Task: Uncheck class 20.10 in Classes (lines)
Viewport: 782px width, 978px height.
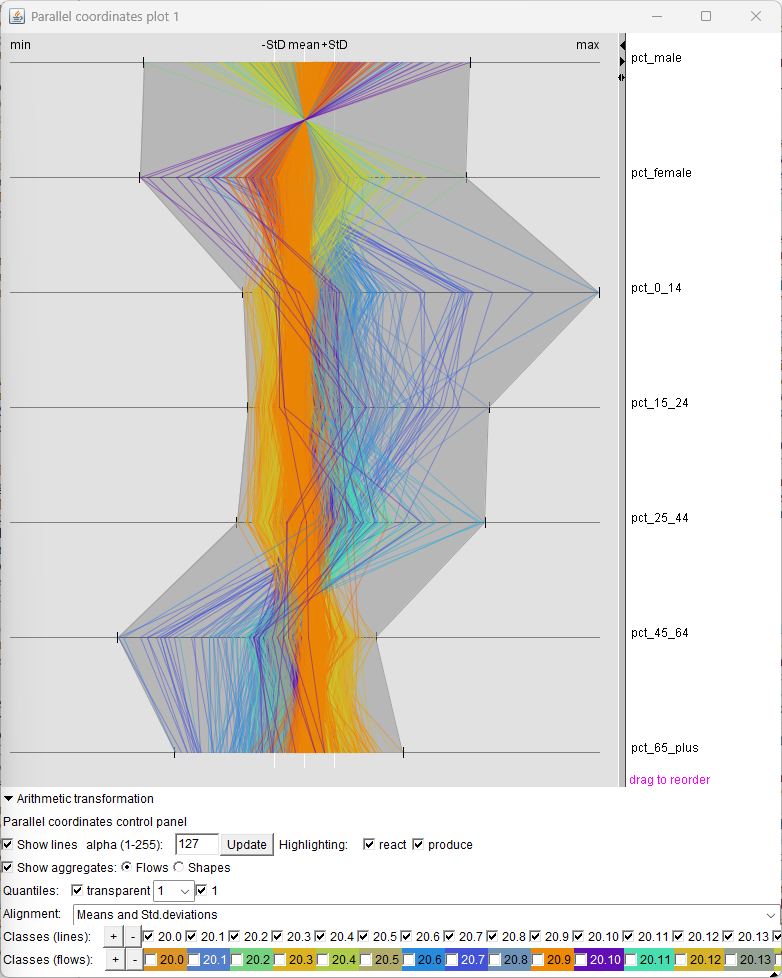Action: coord(579,936)
